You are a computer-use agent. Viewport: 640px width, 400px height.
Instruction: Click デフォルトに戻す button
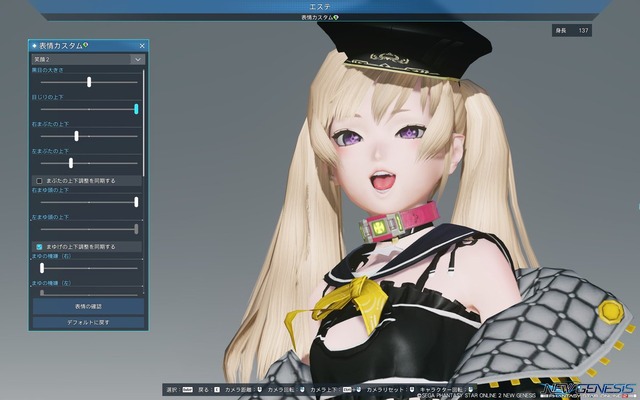88,322
